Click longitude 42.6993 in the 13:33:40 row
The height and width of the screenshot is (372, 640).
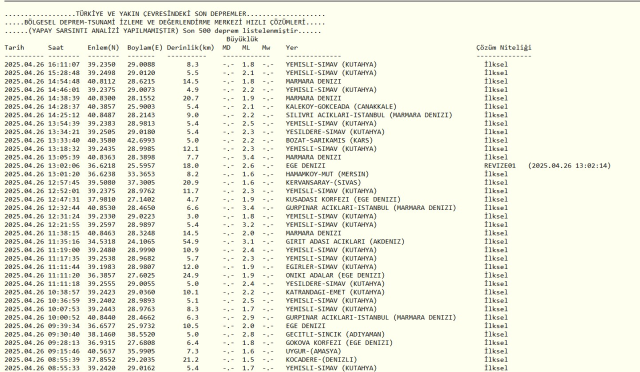tap(141, 140)
